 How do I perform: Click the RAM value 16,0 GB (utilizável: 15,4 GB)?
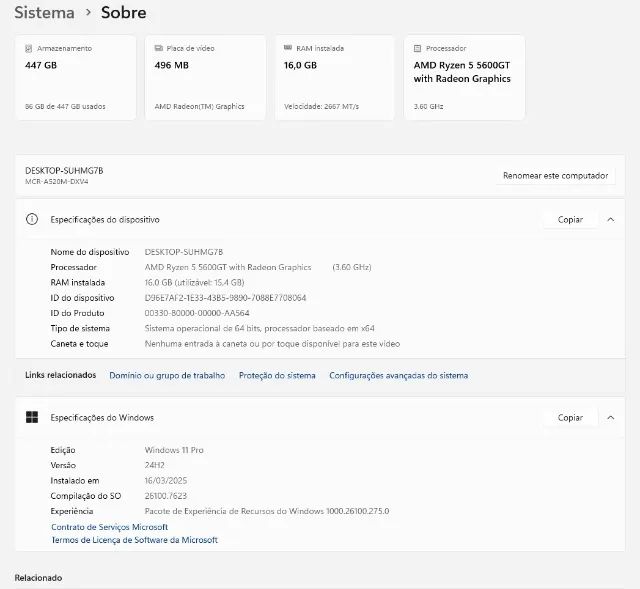tap(194, 282)
